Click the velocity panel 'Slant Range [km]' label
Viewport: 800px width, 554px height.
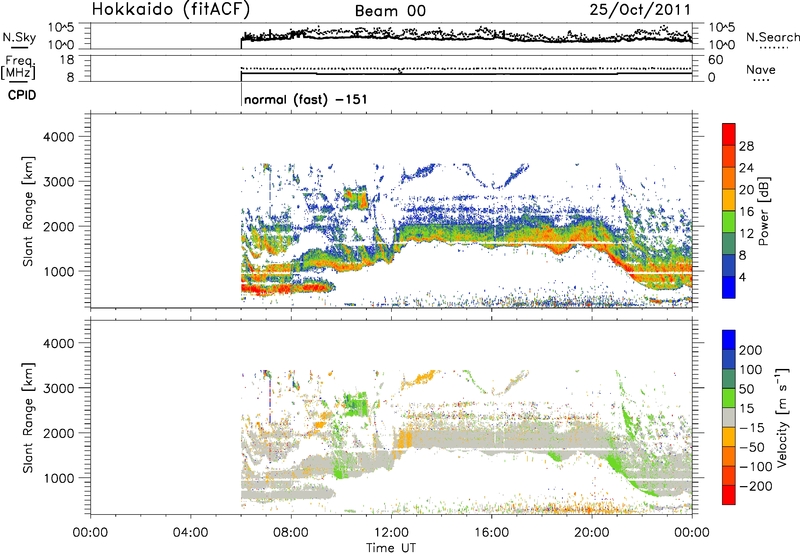click(28, 418)
